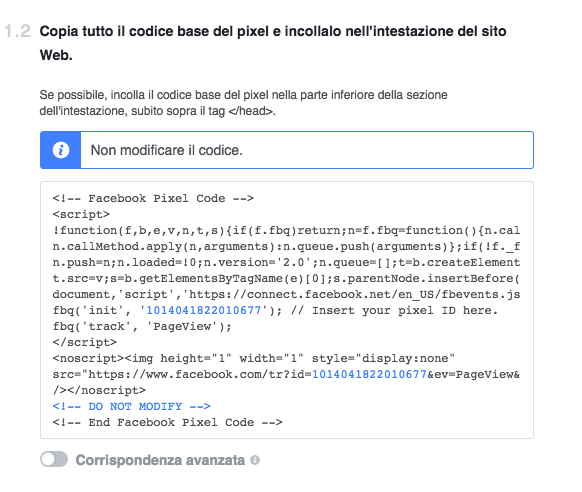Click the pixel ID in the noscript URL

pos(369,374)
